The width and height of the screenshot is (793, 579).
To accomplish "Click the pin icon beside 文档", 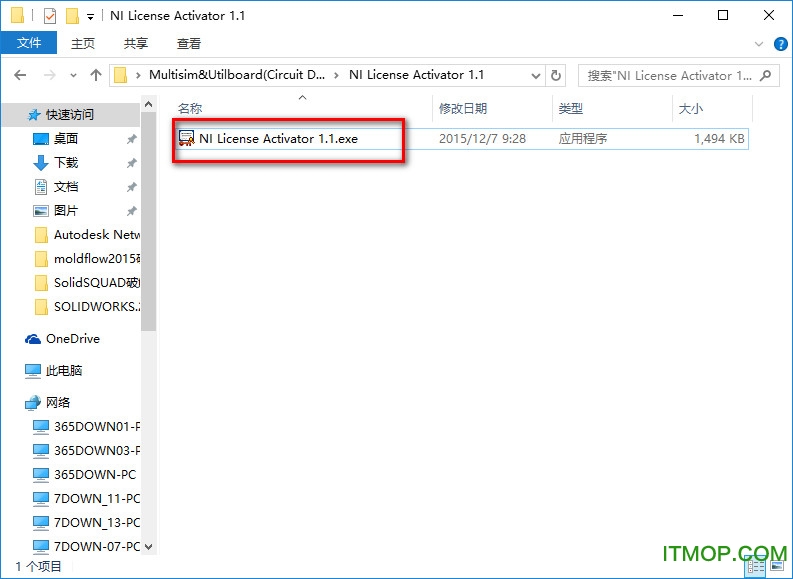I will (131, 187).
